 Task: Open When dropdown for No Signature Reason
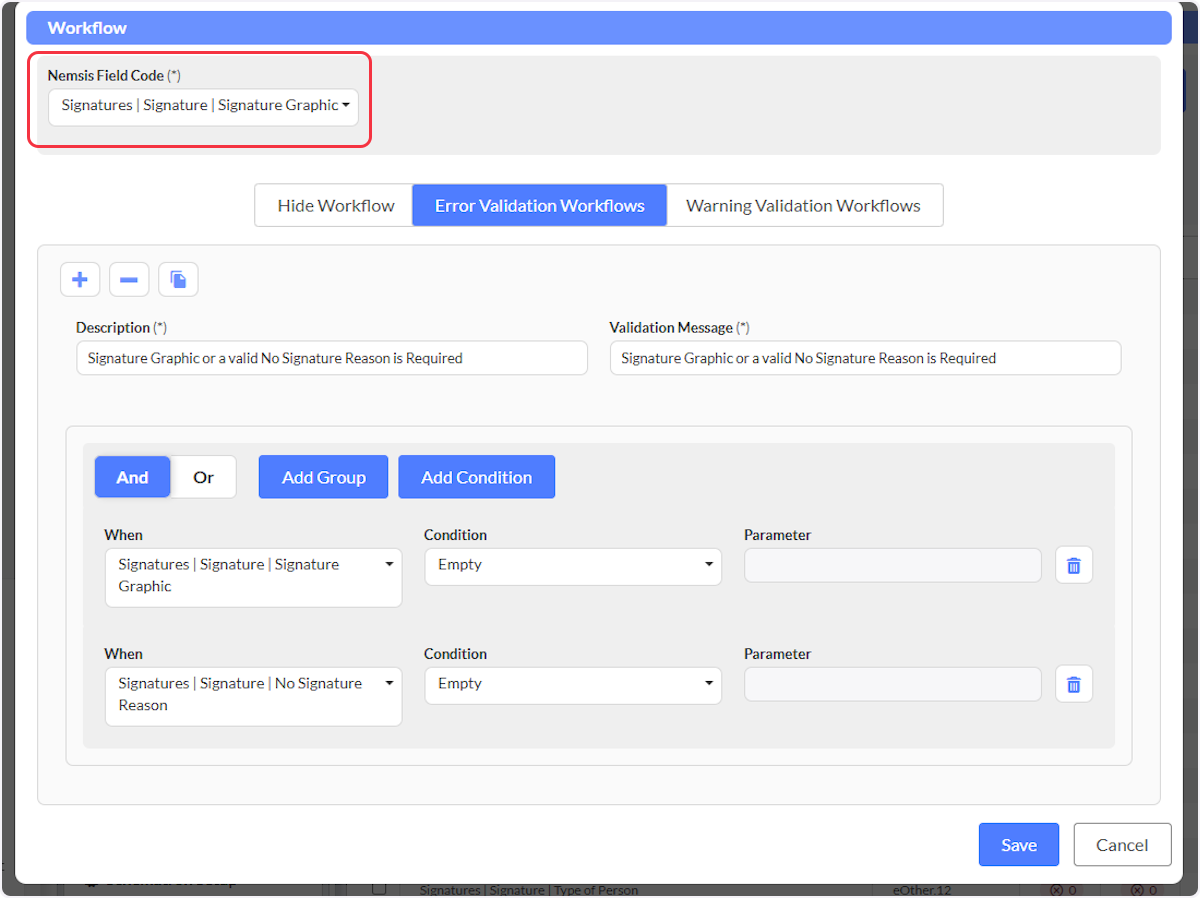tap(253, 696)
